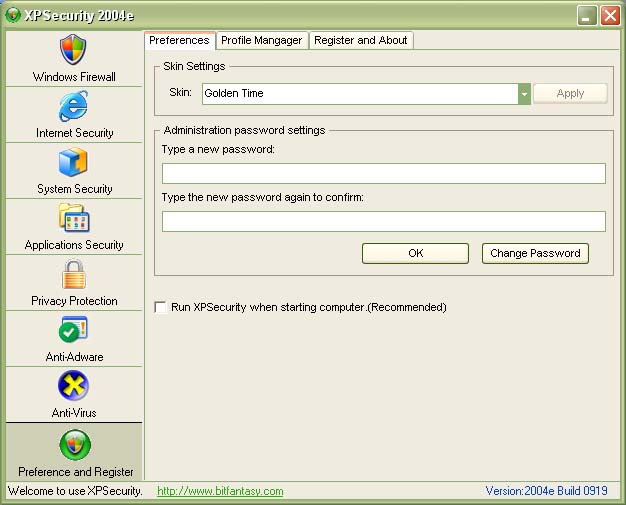The image size is (626, 505).
Task: Click the Anti-Virus label
Action: point(74,412)
